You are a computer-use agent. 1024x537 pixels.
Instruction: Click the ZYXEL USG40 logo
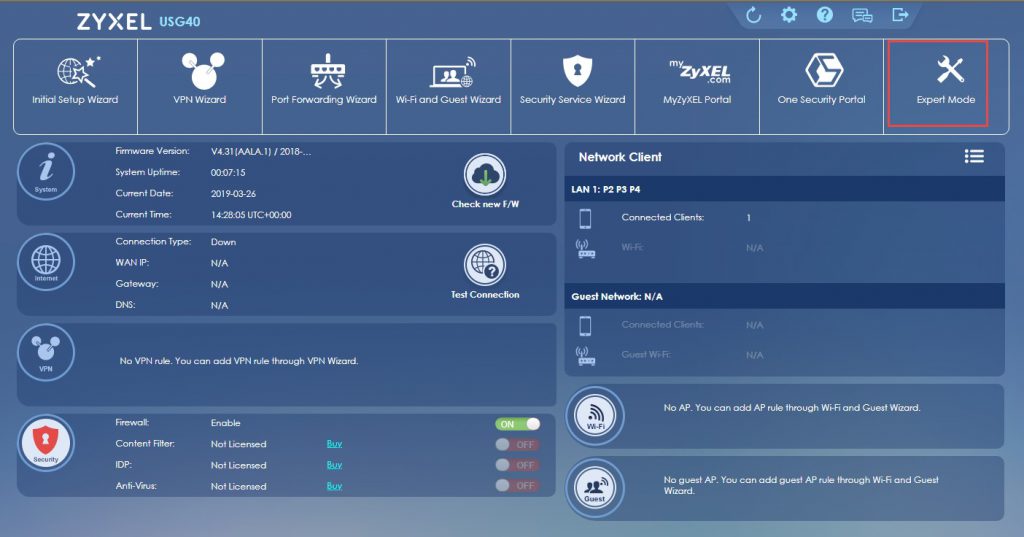point(138,22)
